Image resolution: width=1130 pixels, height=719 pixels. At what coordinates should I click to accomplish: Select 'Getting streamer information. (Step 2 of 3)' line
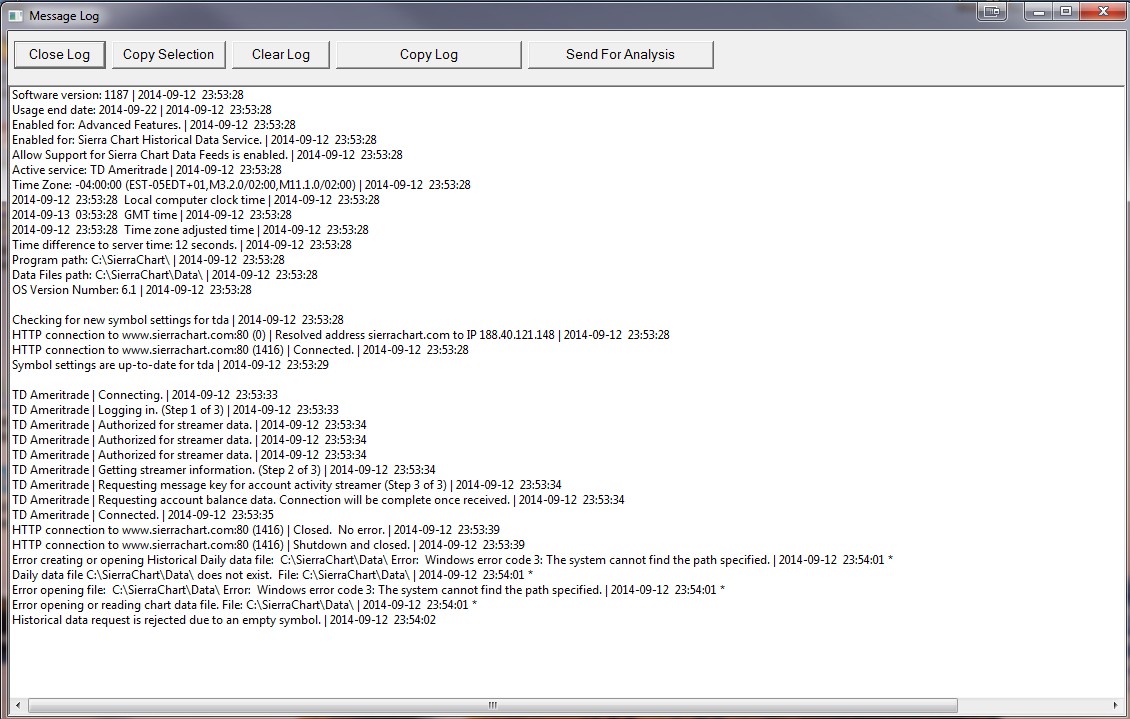pyautogui.click(x=223, y=471)
